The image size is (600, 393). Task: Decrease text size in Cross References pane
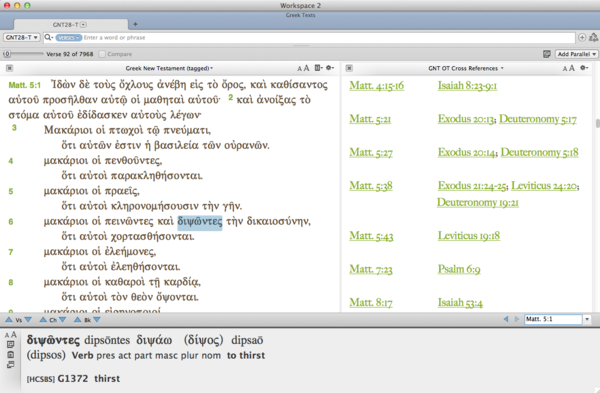[x=565, y=69]
